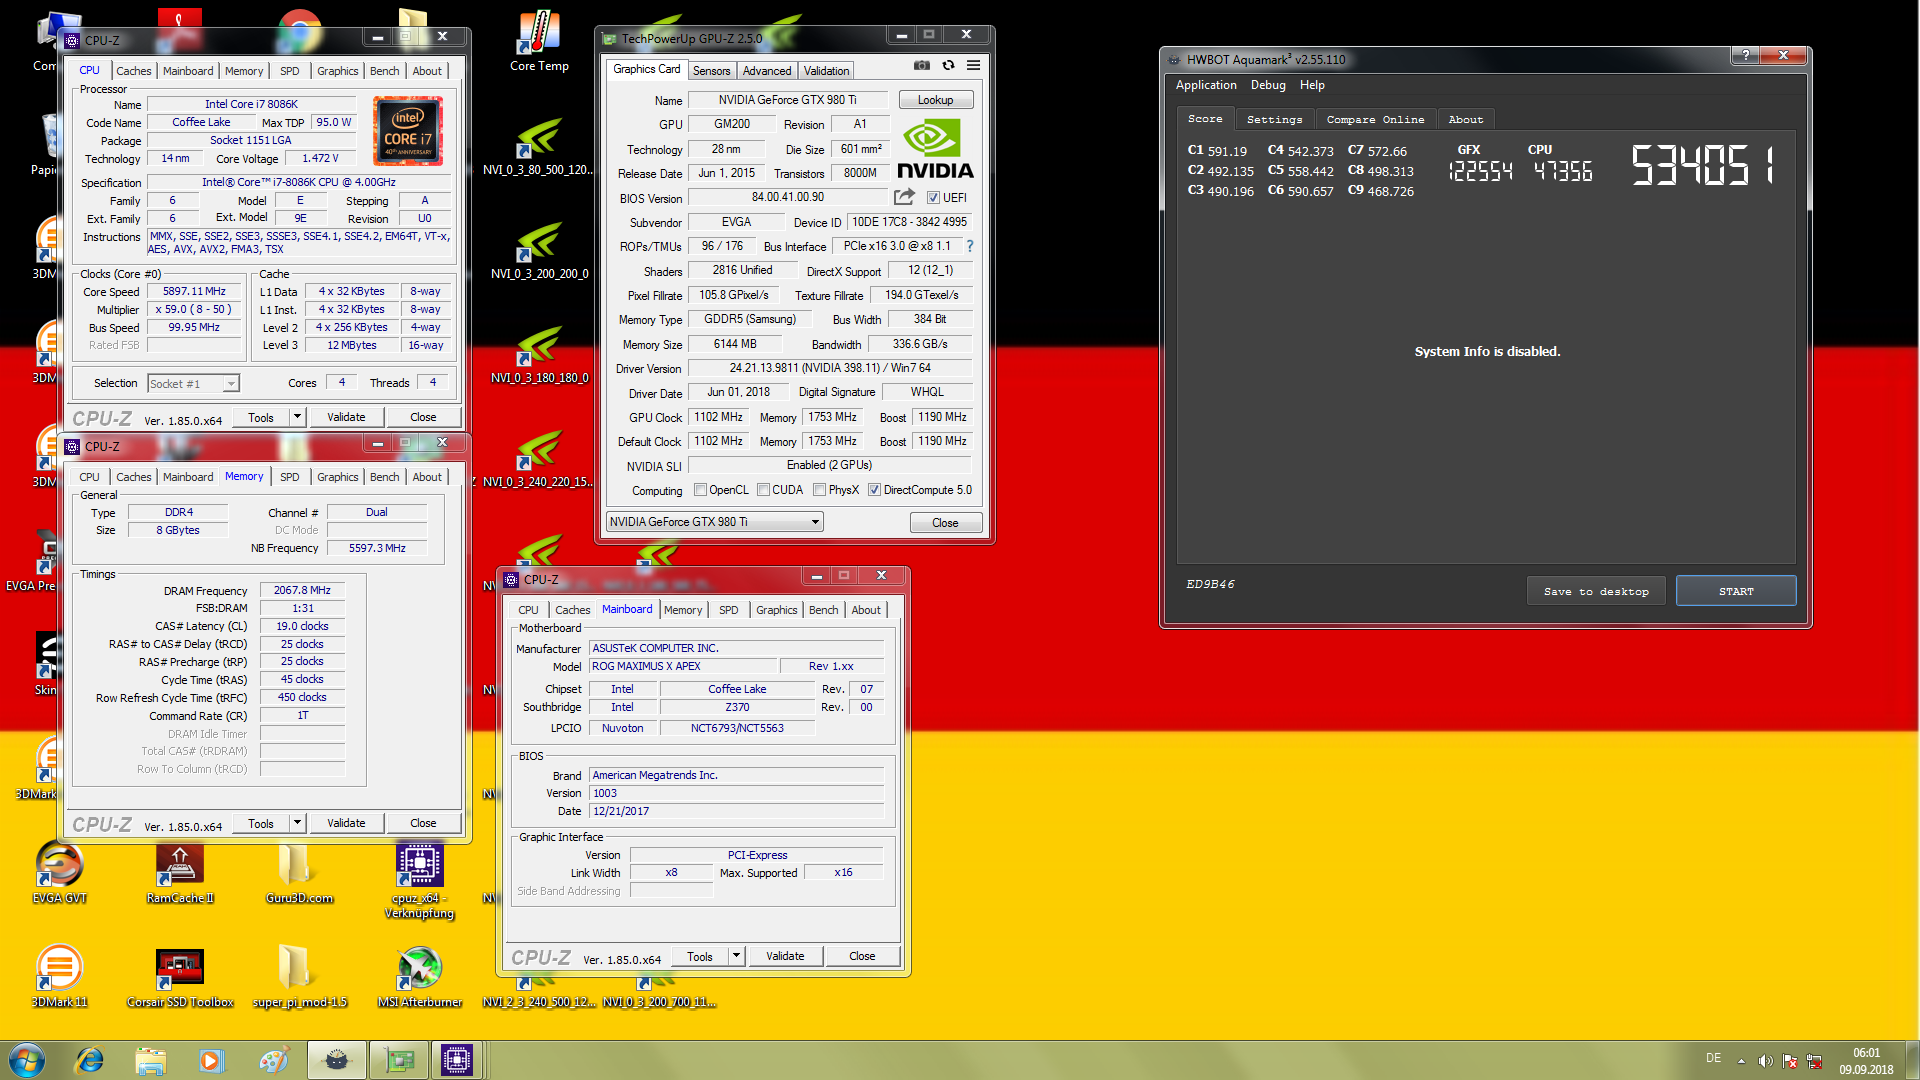
Task: Click the Show desktop strip
Action: 1912,1060
